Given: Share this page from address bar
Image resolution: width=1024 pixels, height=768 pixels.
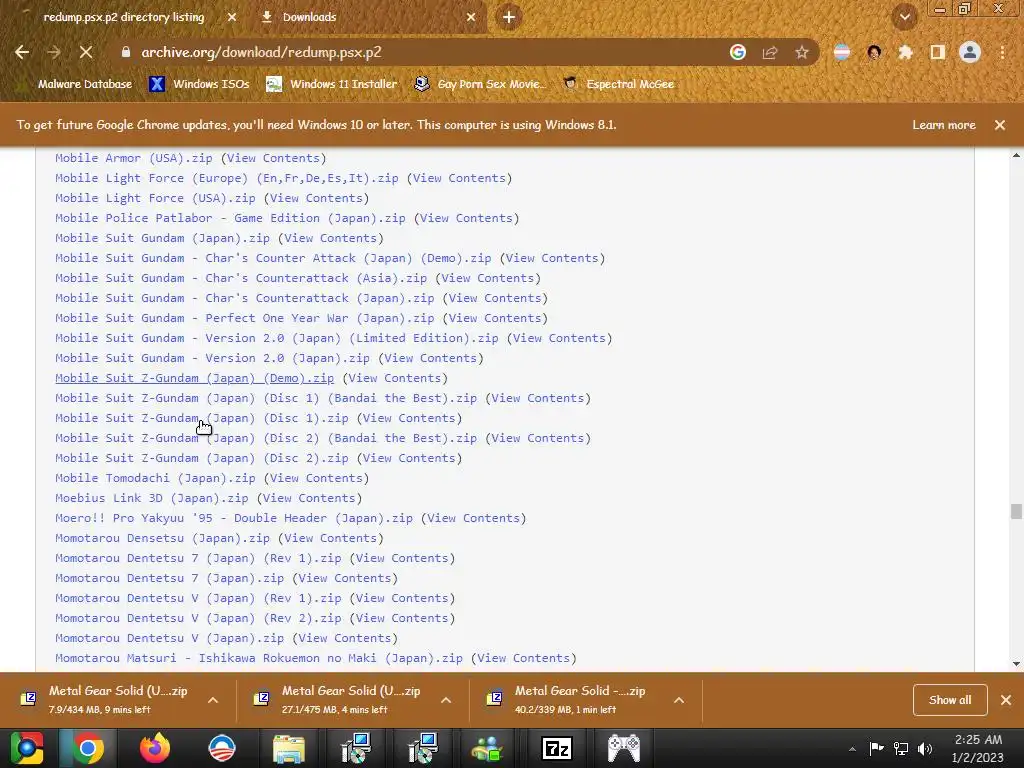Looking at the screenshot, I should point(770,52).
